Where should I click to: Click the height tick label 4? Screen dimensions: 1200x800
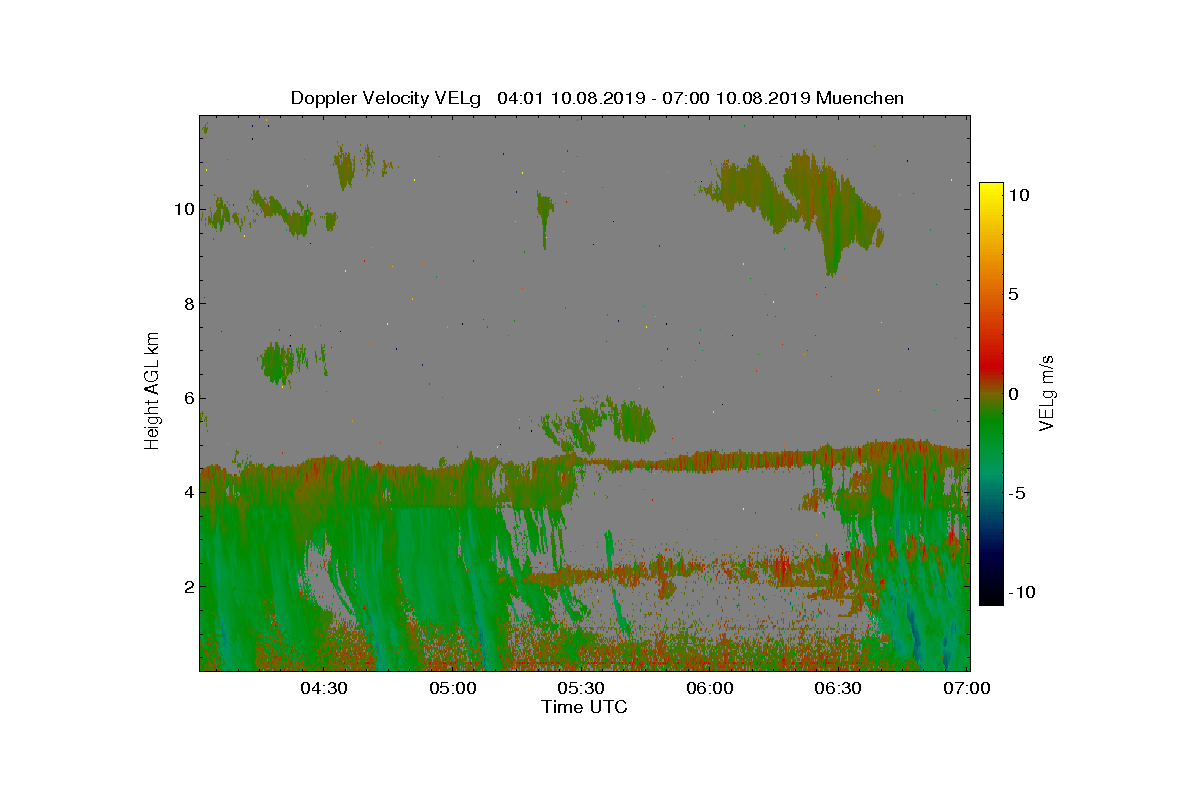(187, 491)
